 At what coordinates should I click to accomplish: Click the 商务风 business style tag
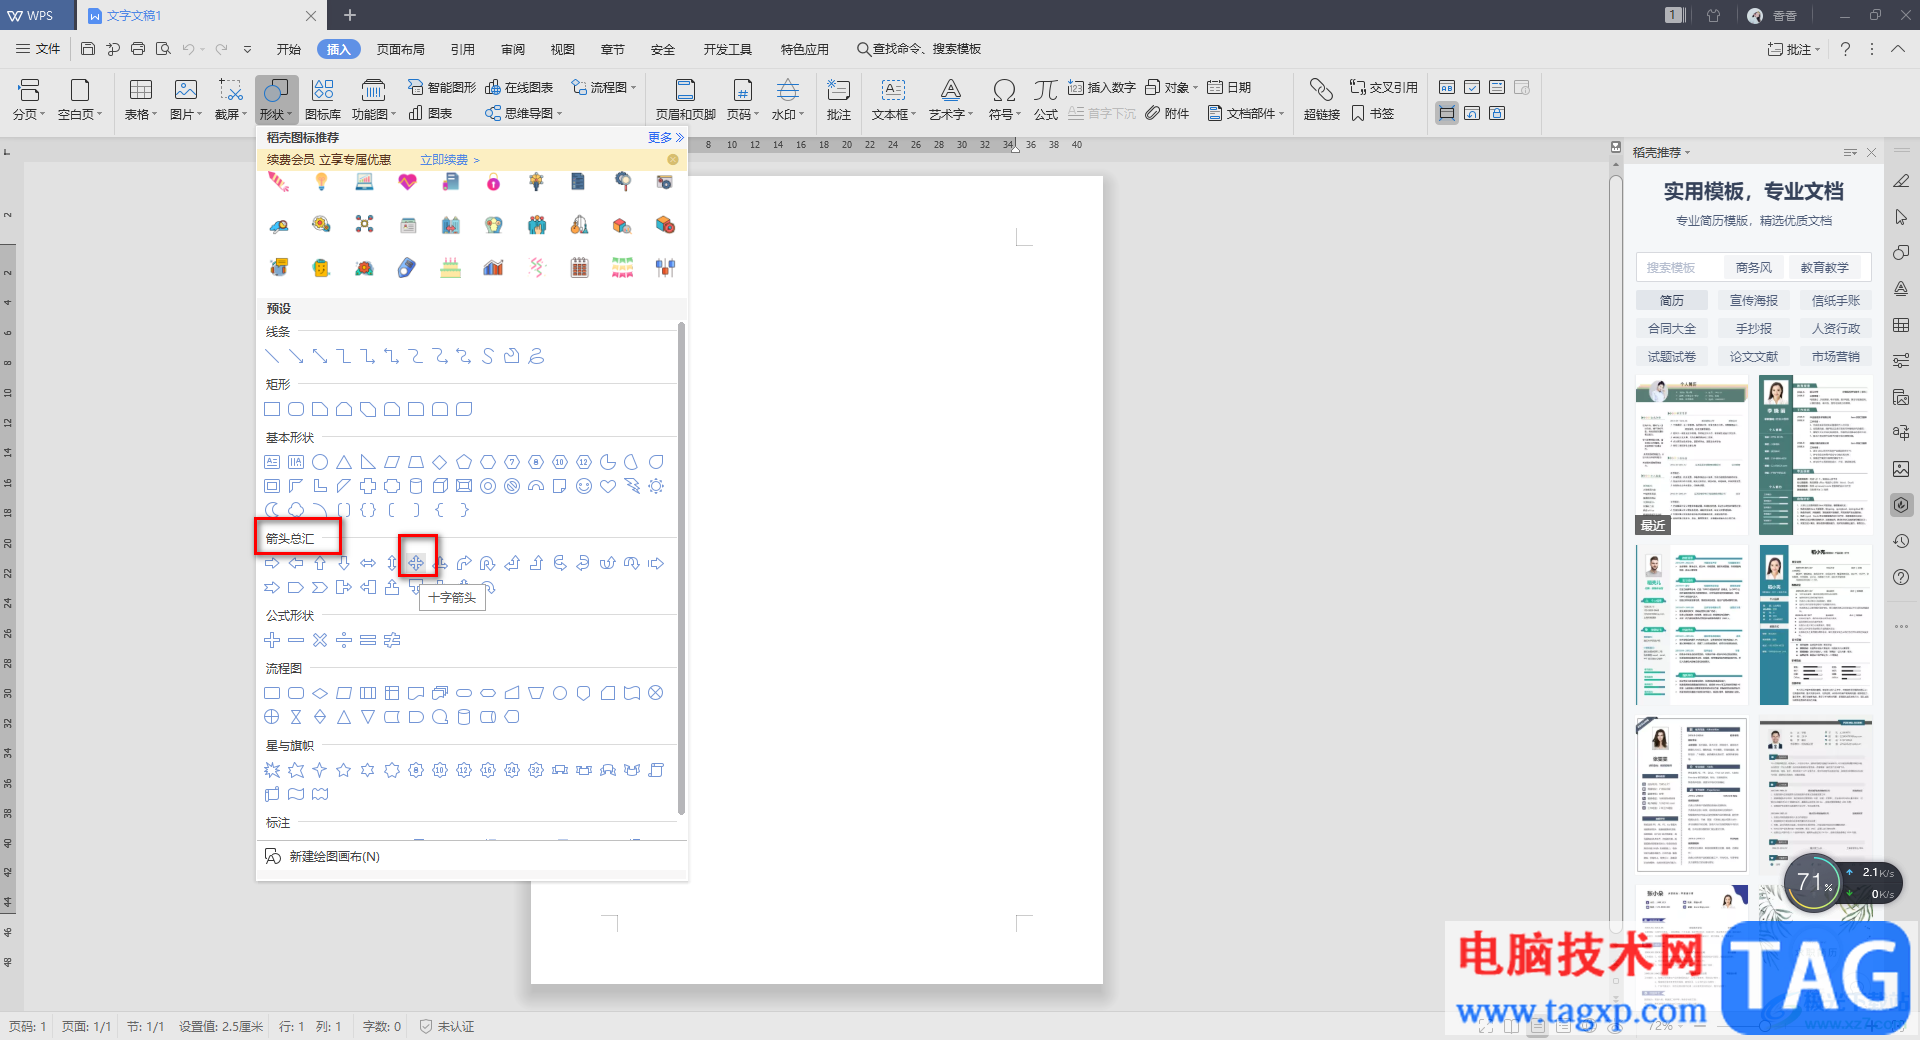[1753, 267]
